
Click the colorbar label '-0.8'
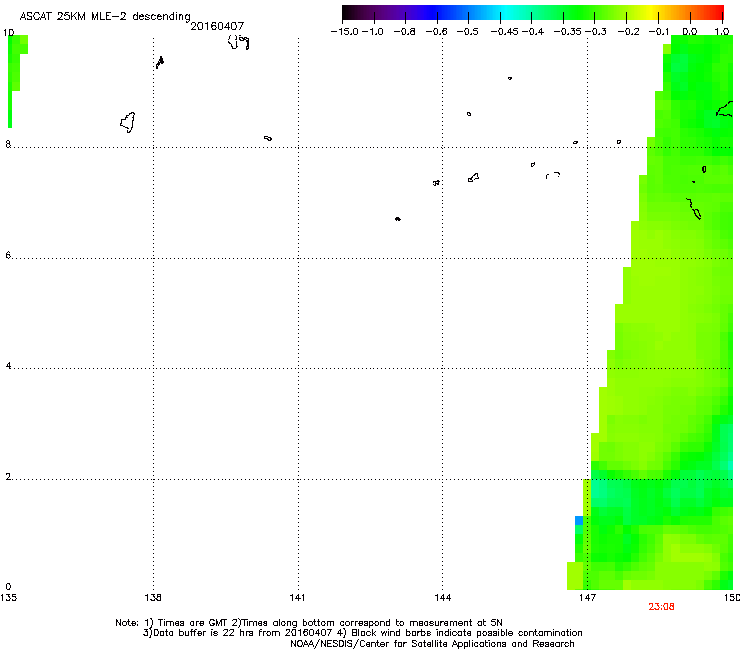(404, 32)
